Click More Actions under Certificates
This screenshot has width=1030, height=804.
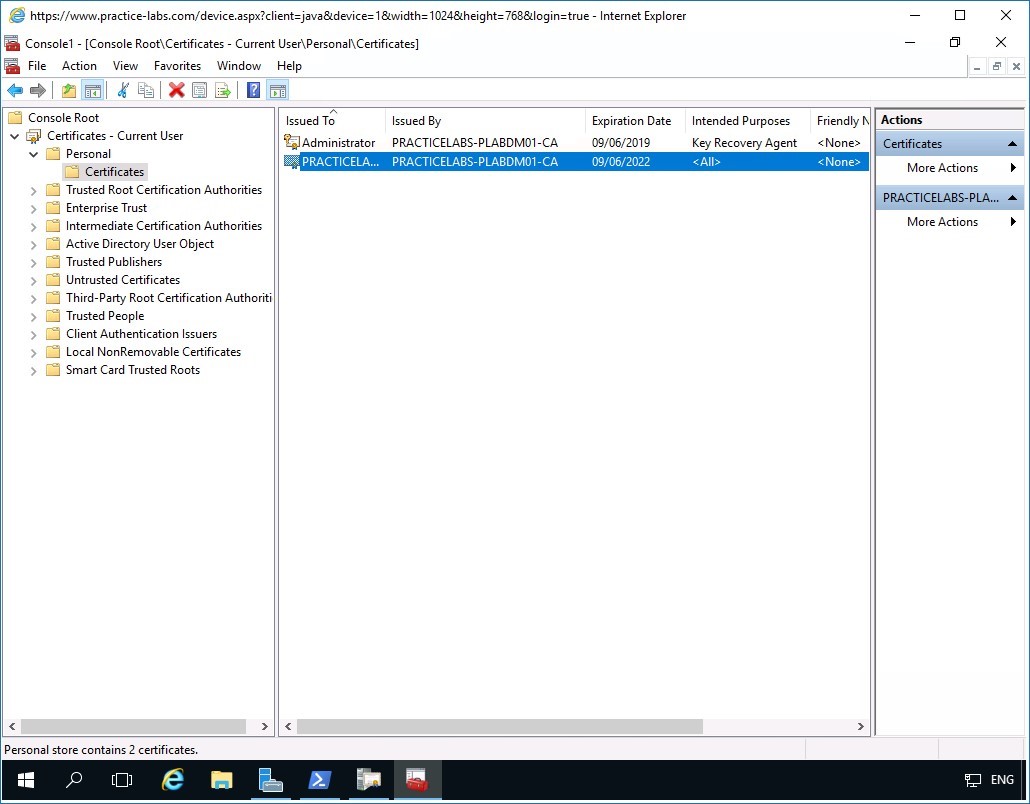click(942, 168)
